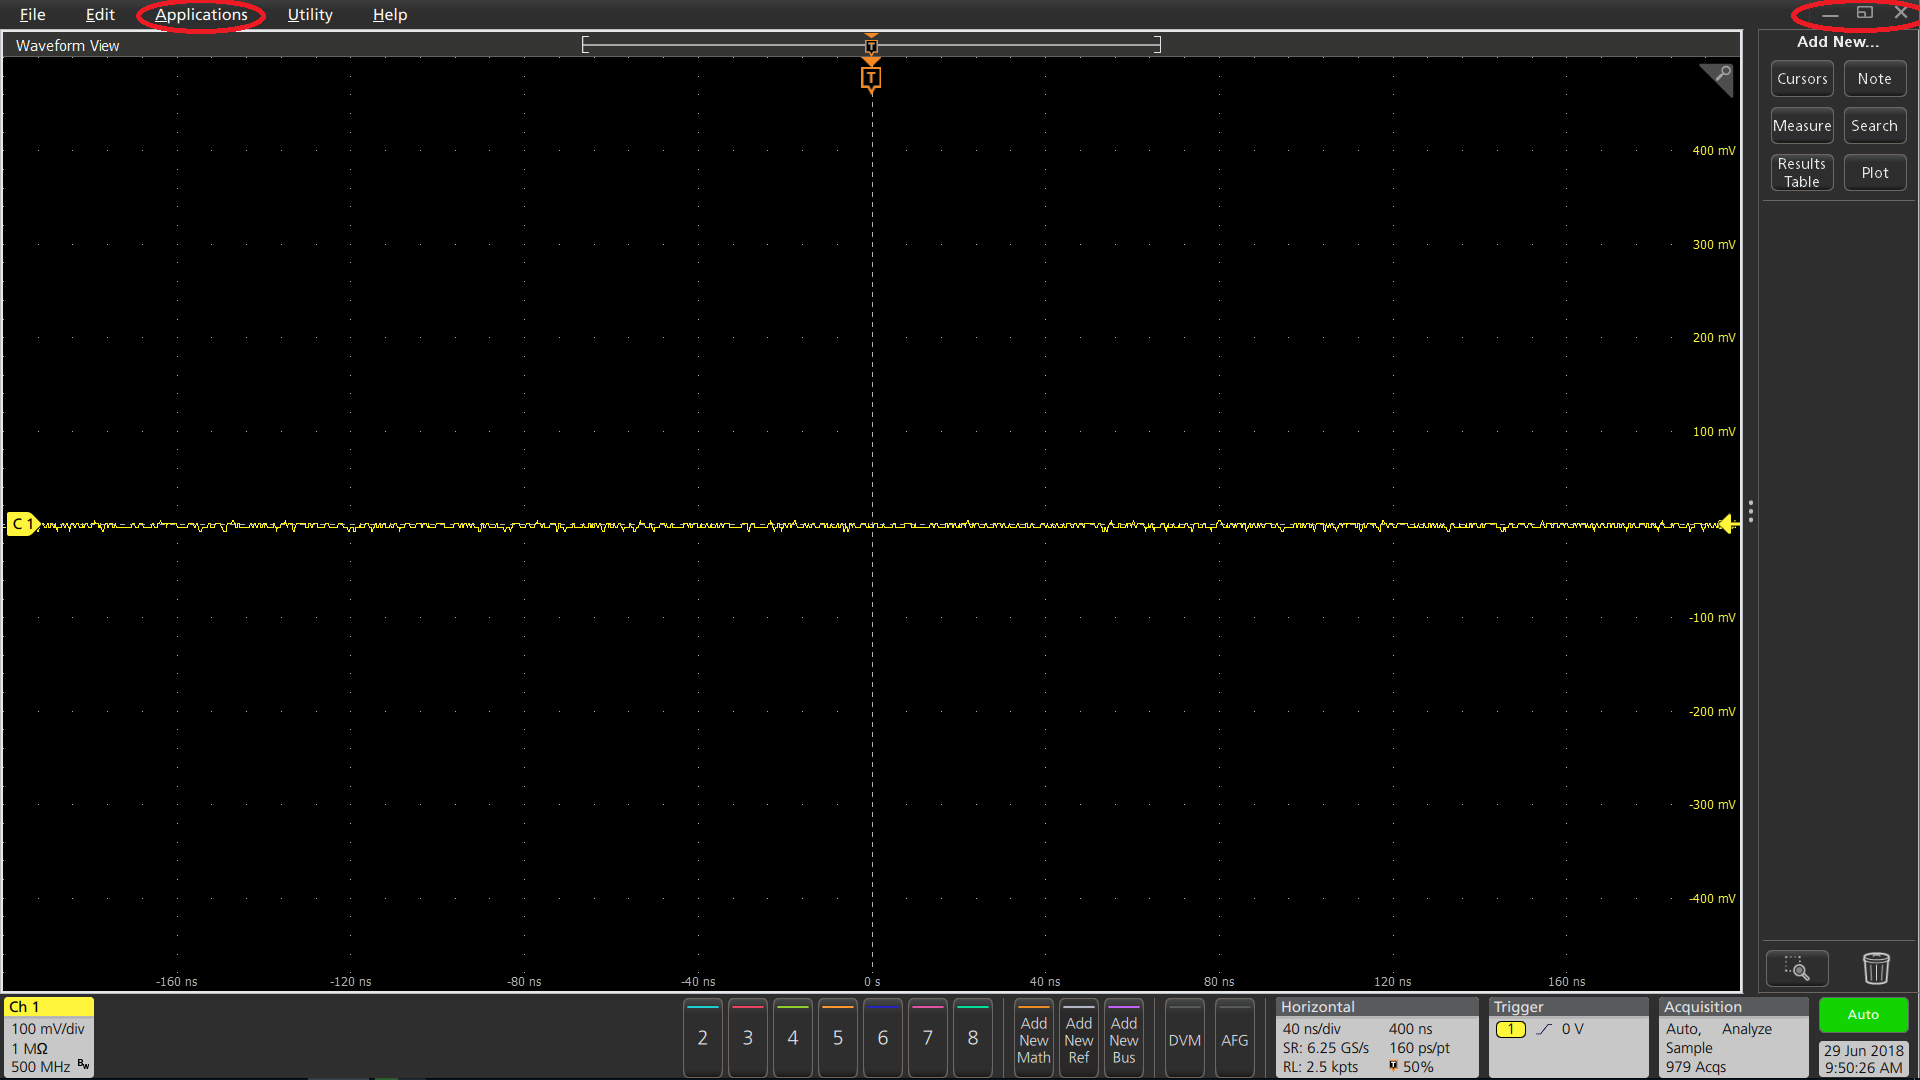Open the AFG function generator button
Viewport: 1920px width, 1080px height.
pos(1234,1040)
